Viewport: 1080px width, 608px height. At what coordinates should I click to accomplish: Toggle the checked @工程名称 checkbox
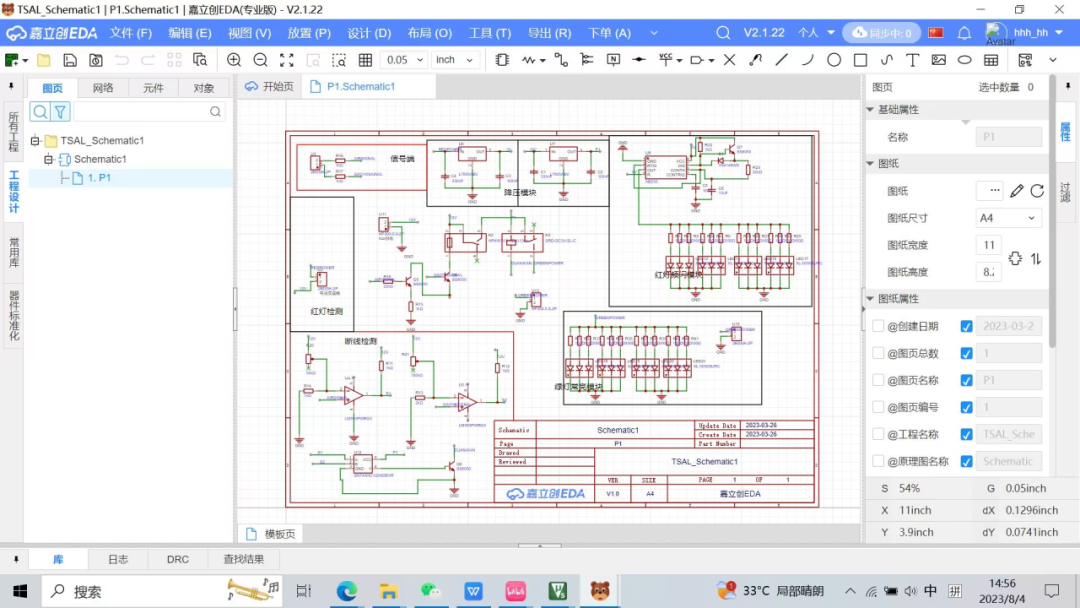click(966, 434)
